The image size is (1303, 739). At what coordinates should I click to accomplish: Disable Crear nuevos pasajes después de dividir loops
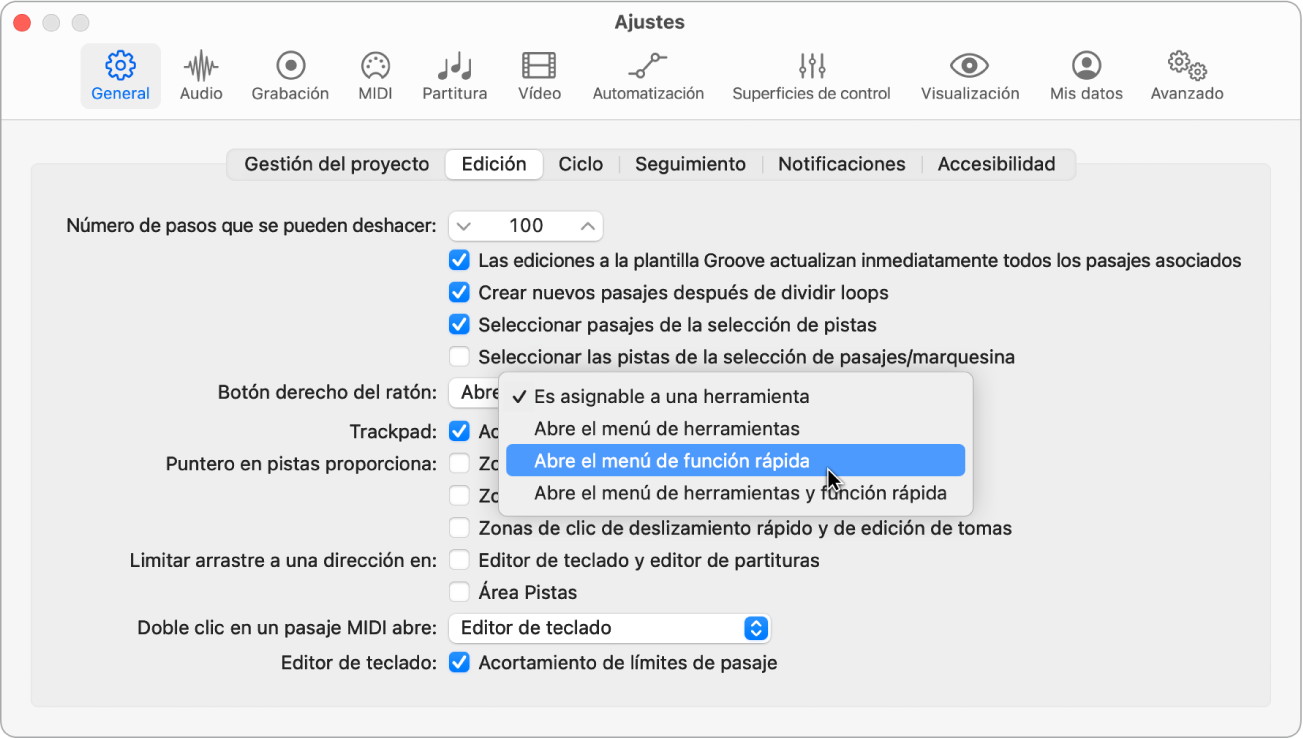[459, 293]
